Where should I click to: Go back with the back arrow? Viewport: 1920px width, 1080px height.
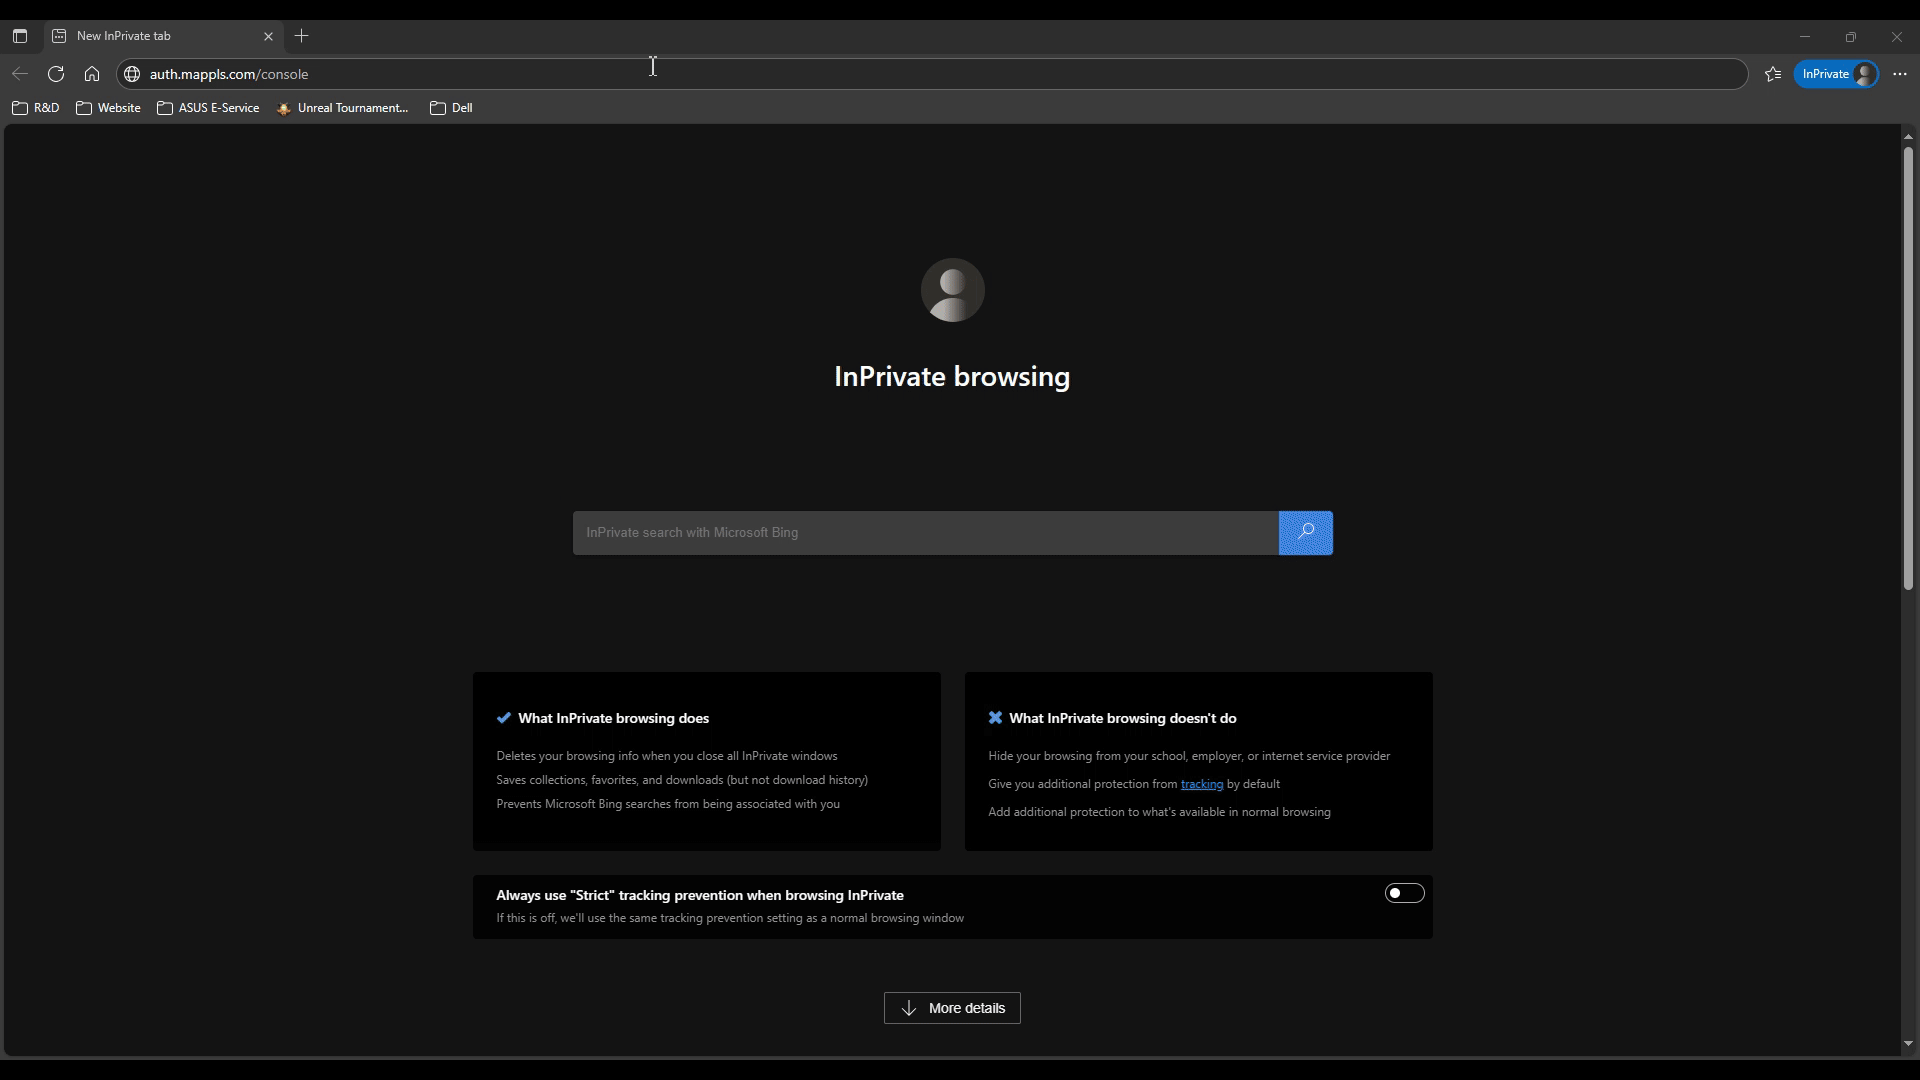(x=20, y=74)
